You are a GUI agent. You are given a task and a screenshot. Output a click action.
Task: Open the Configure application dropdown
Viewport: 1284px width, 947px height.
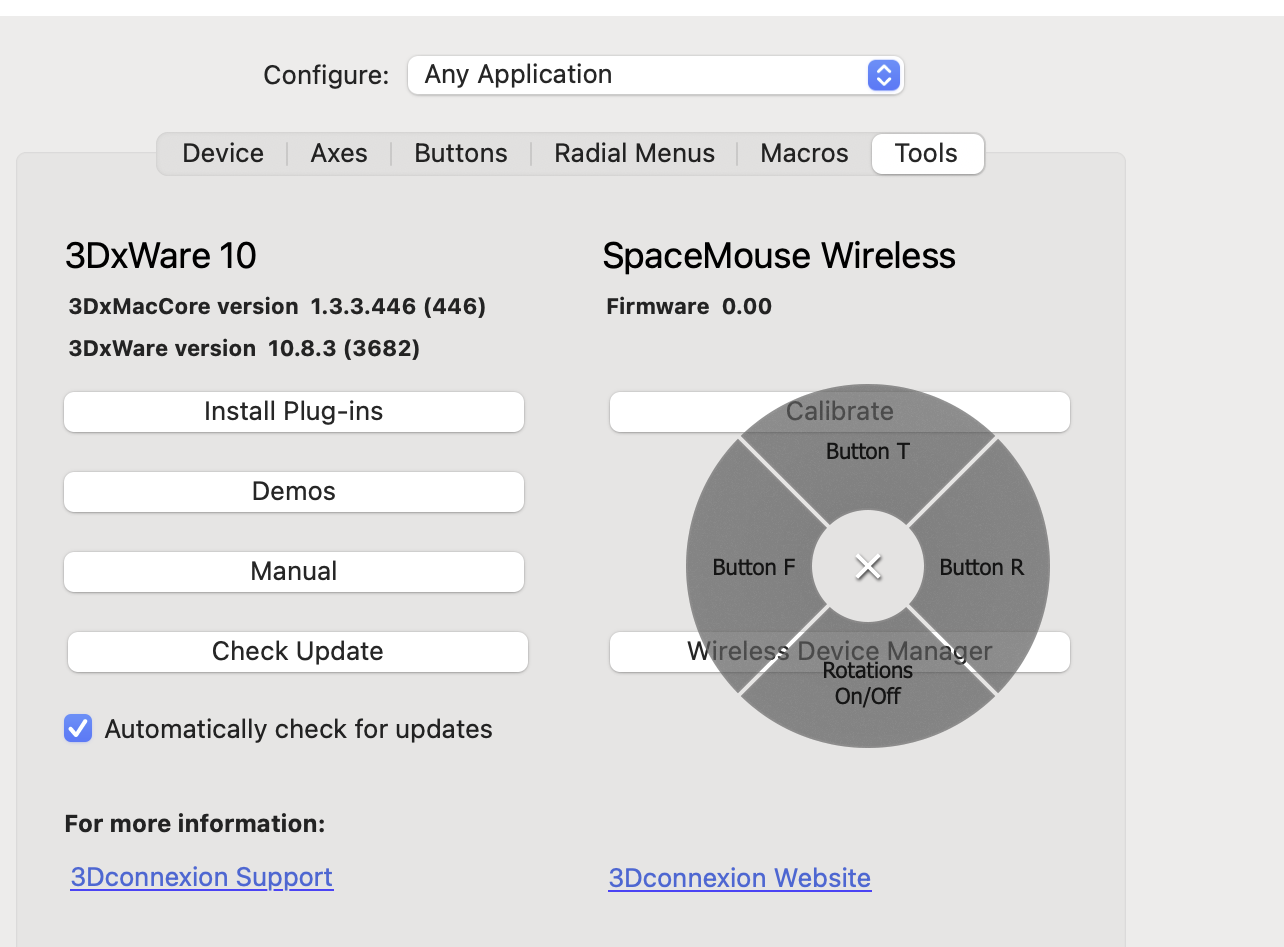coord(655,75)
